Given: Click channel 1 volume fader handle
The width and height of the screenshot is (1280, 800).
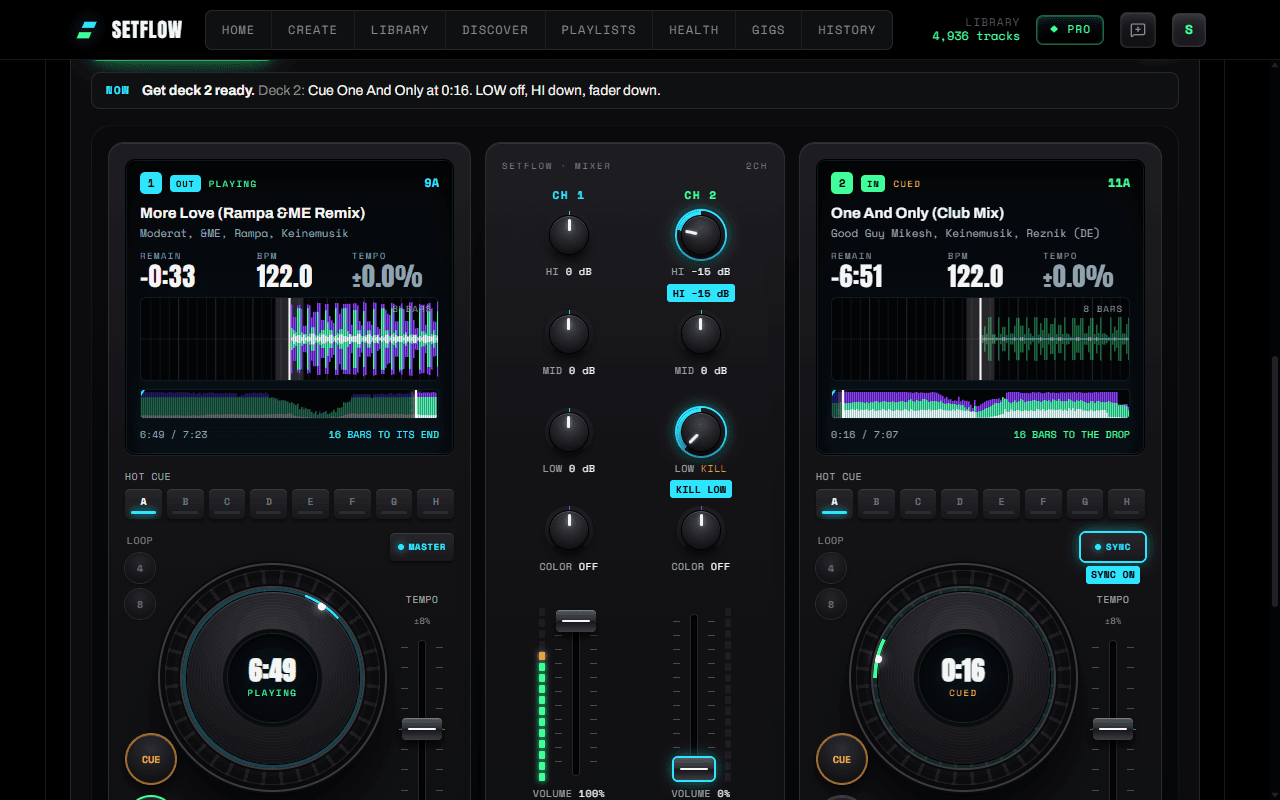Looking at the screenshot, I should [x=576, y=621].
